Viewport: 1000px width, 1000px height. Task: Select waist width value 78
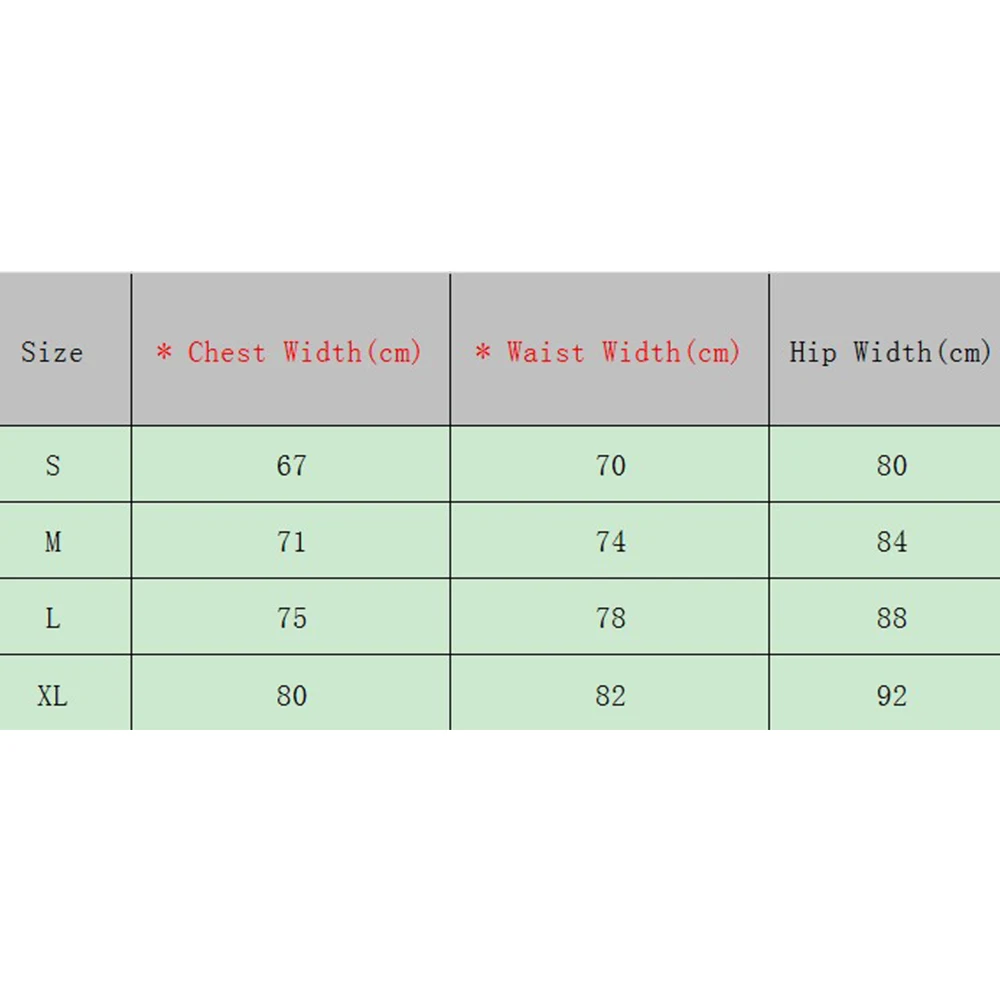click(610, 619)
